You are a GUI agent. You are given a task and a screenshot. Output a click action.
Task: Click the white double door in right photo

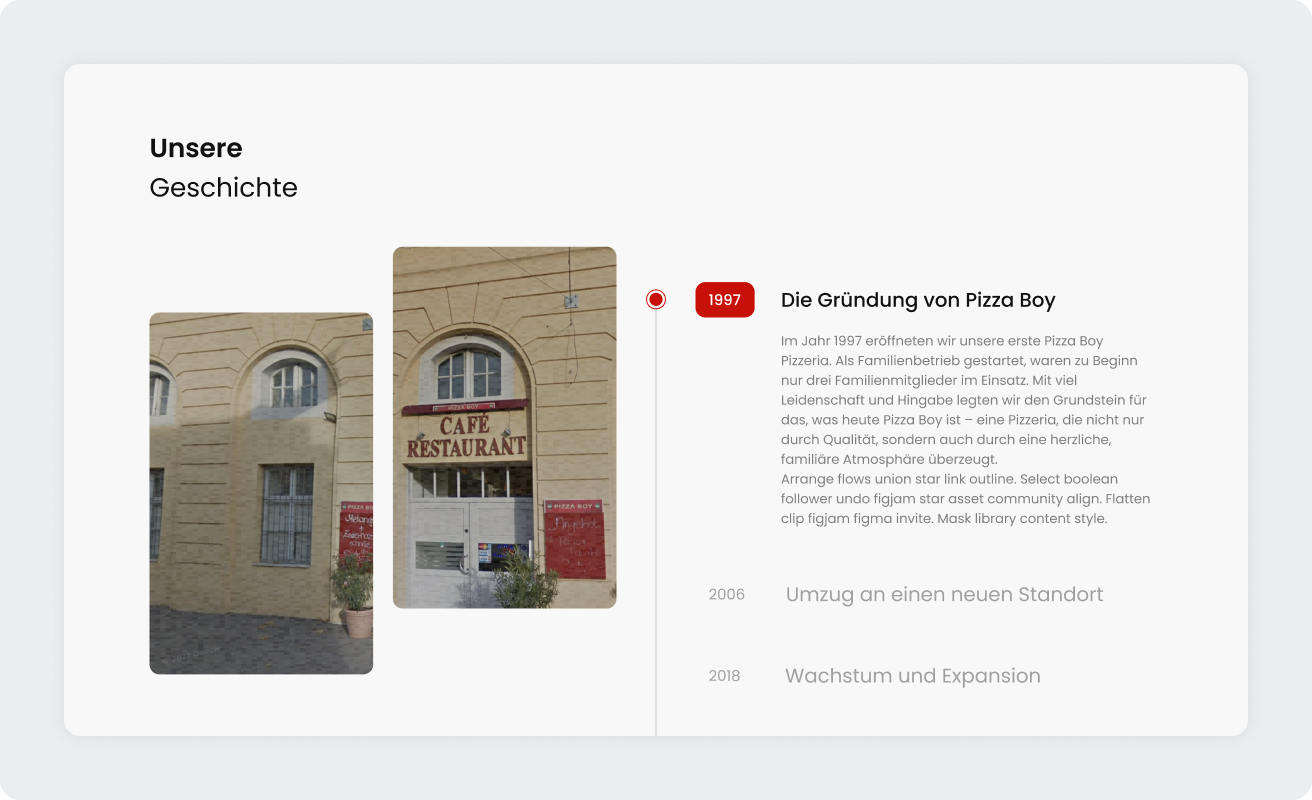(469, 553)
